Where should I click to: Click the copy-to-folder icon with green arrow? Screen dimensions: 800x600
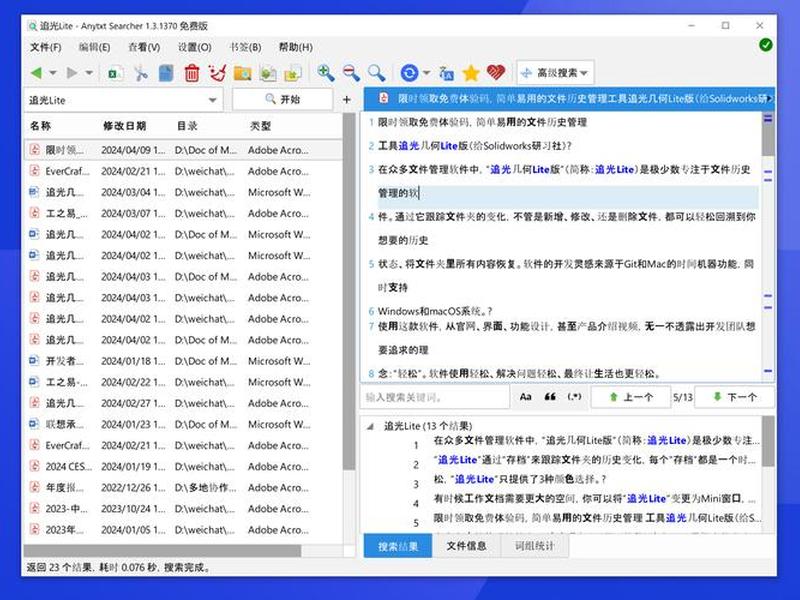tap(268, 73)
